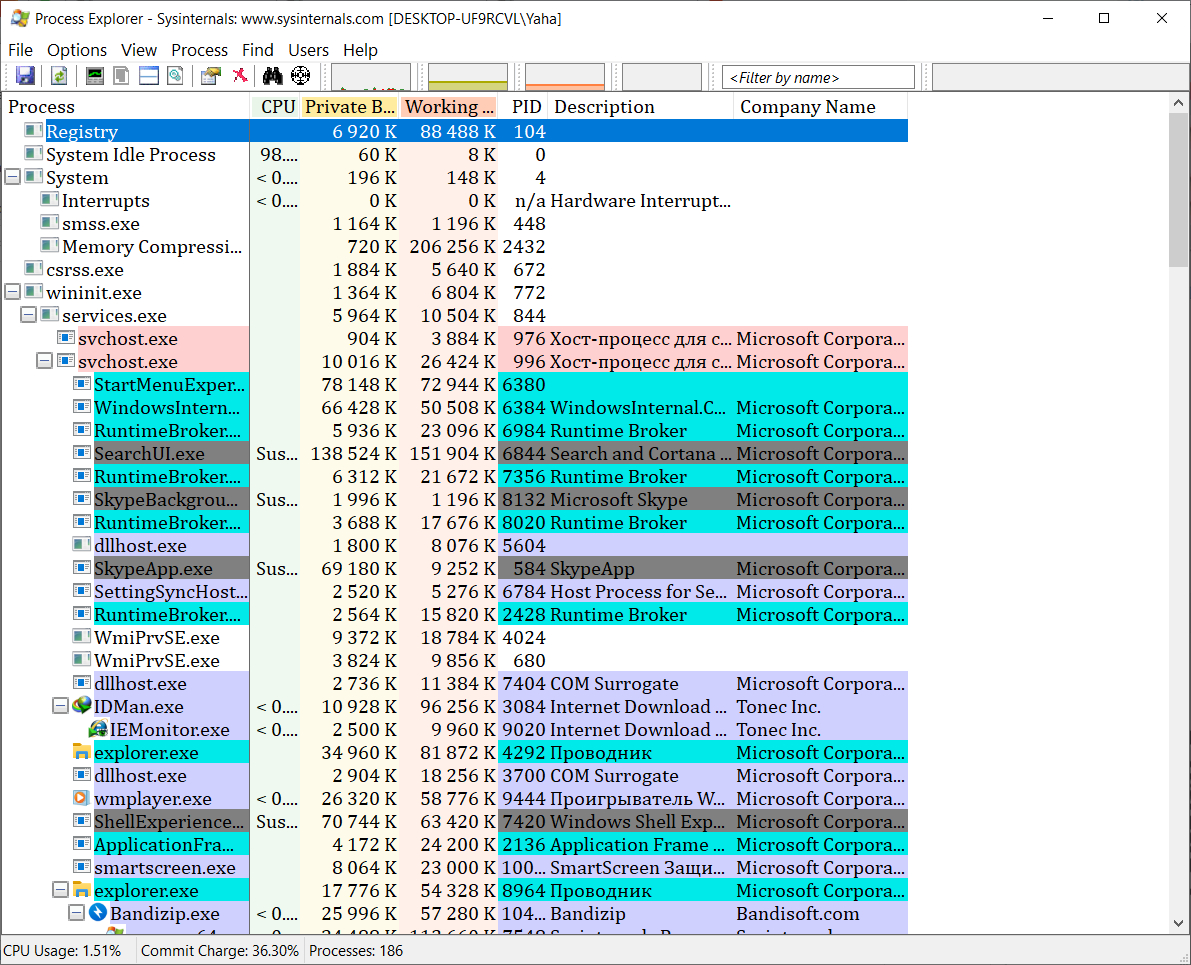This screenshot has width=1191, height=965.
Task: Sort by Working Set column header
Action: [x=448, y=106]
